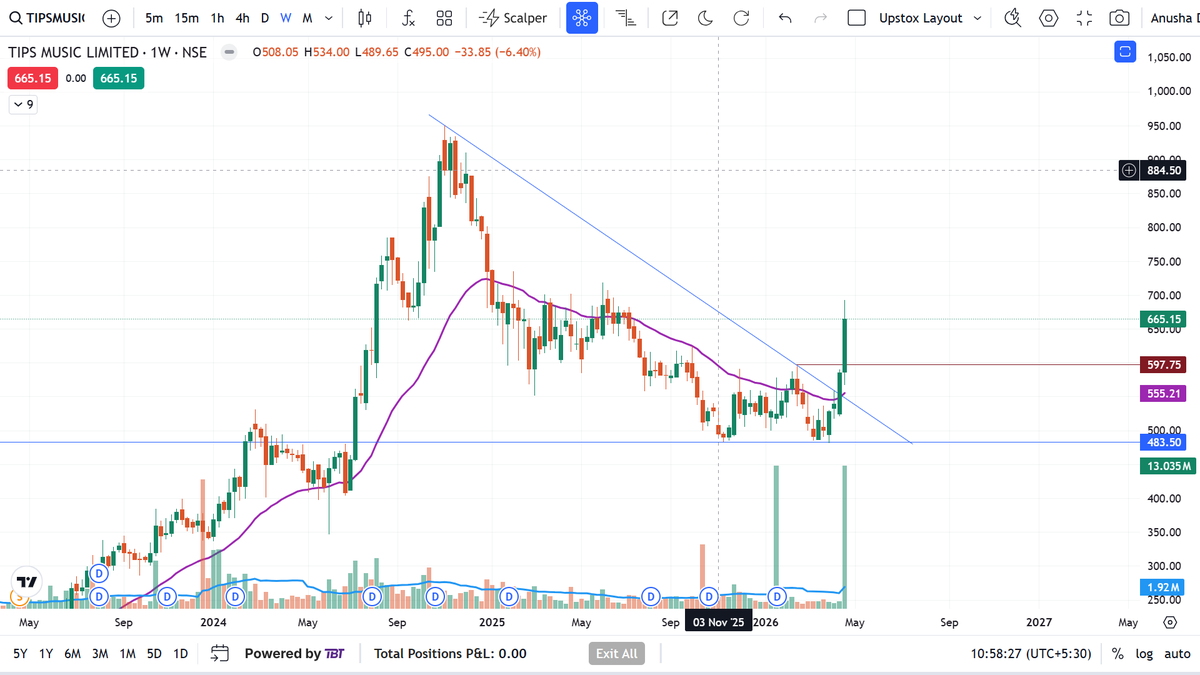Viewport: 1200px width, 675px height.
Task: Take a chart snapshot with the camera icon
Action: pyautogui.click(x=1119, y=17)
